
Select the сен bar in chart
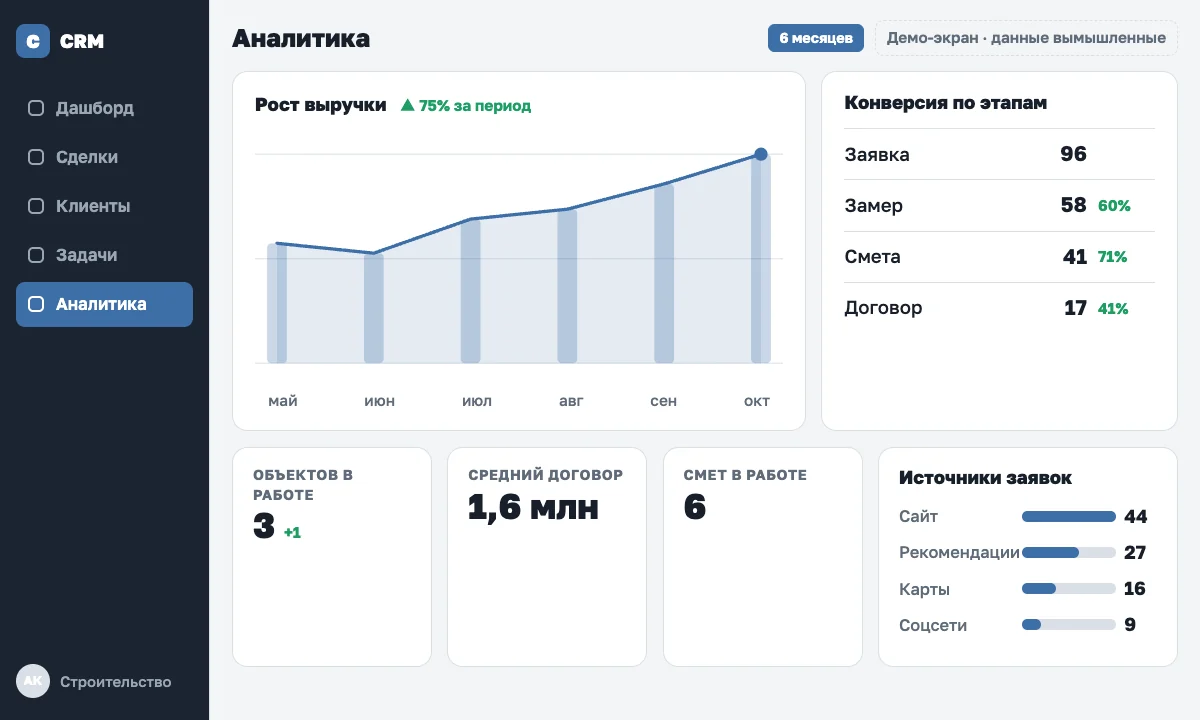click(664, 273)
